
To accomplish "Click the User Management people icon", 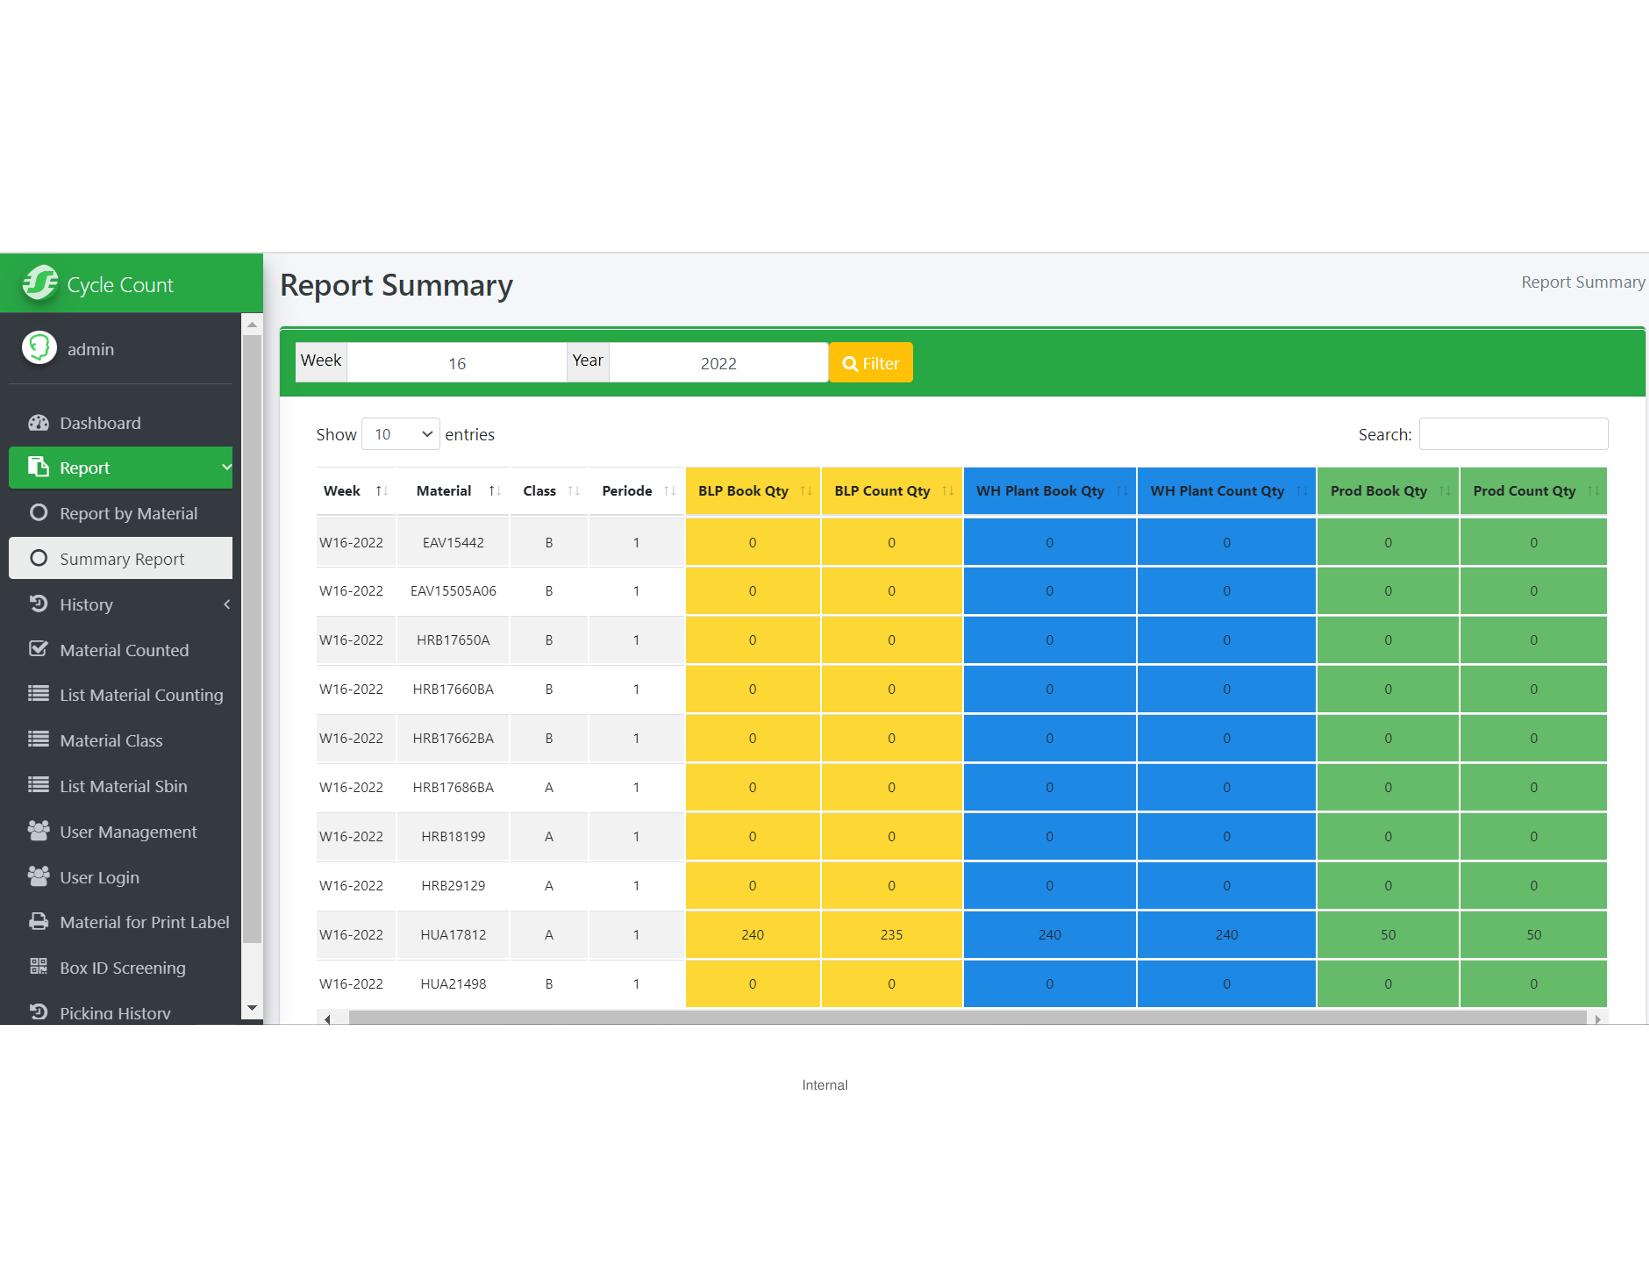I will coord(38,831).
